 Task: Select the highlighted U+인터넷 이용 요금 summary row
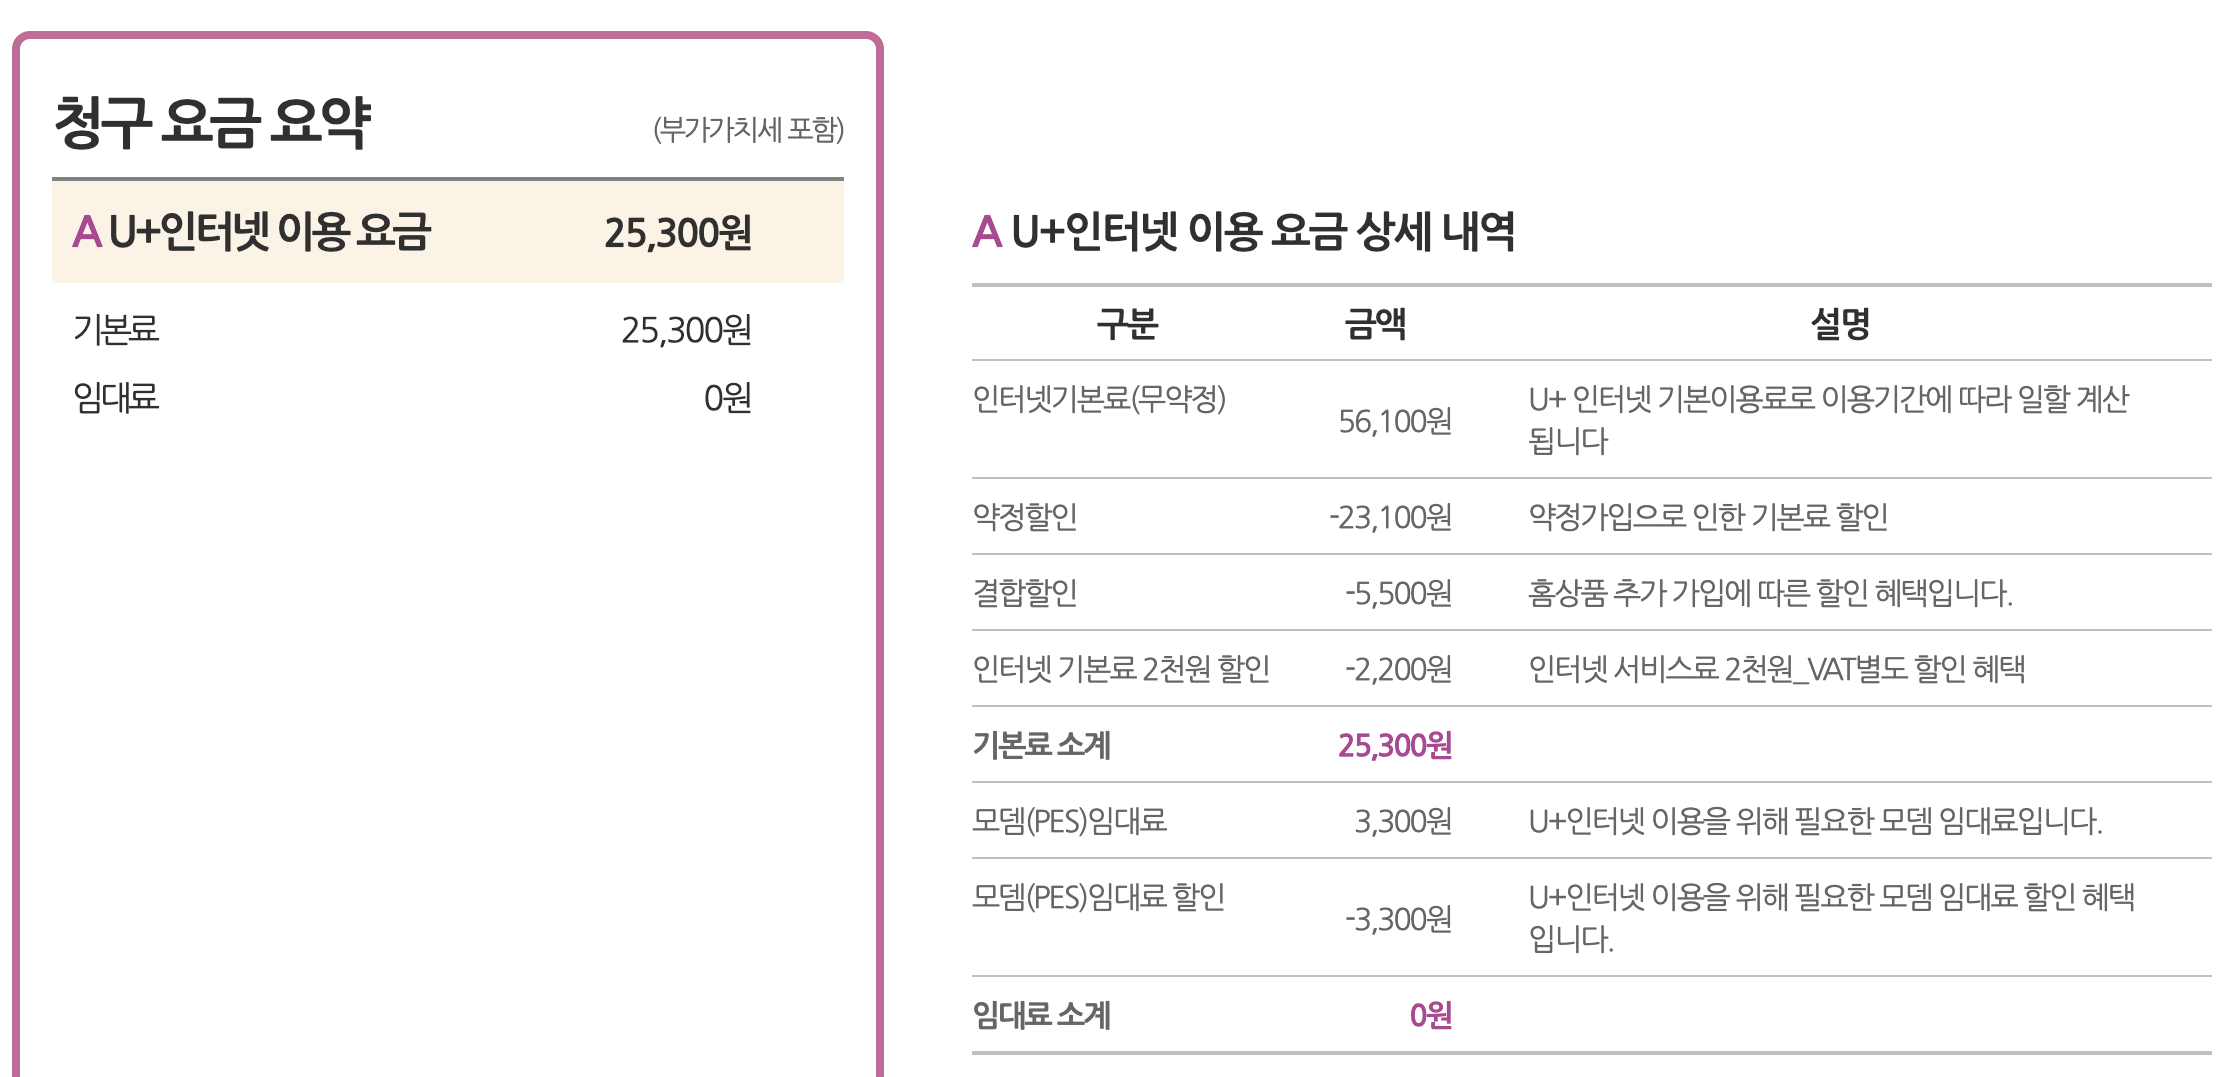click(447, 232)
